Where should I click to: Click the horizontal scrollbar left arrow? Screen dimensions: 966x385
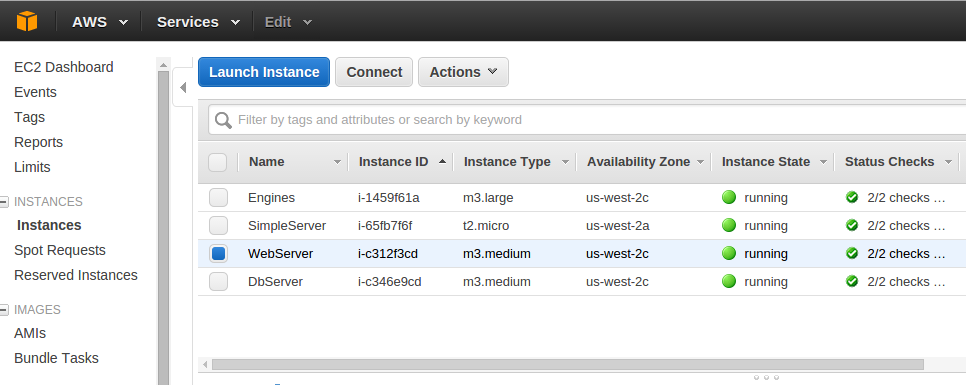[205, 365]
